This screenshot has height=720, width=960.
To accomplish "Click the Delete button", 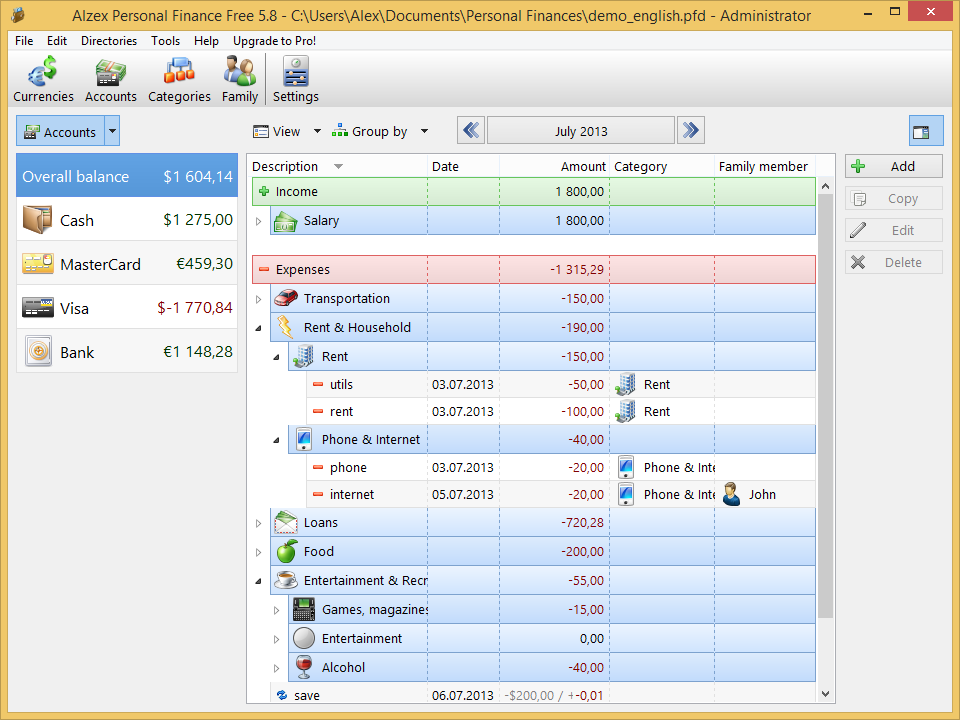I will coord(893,262).
